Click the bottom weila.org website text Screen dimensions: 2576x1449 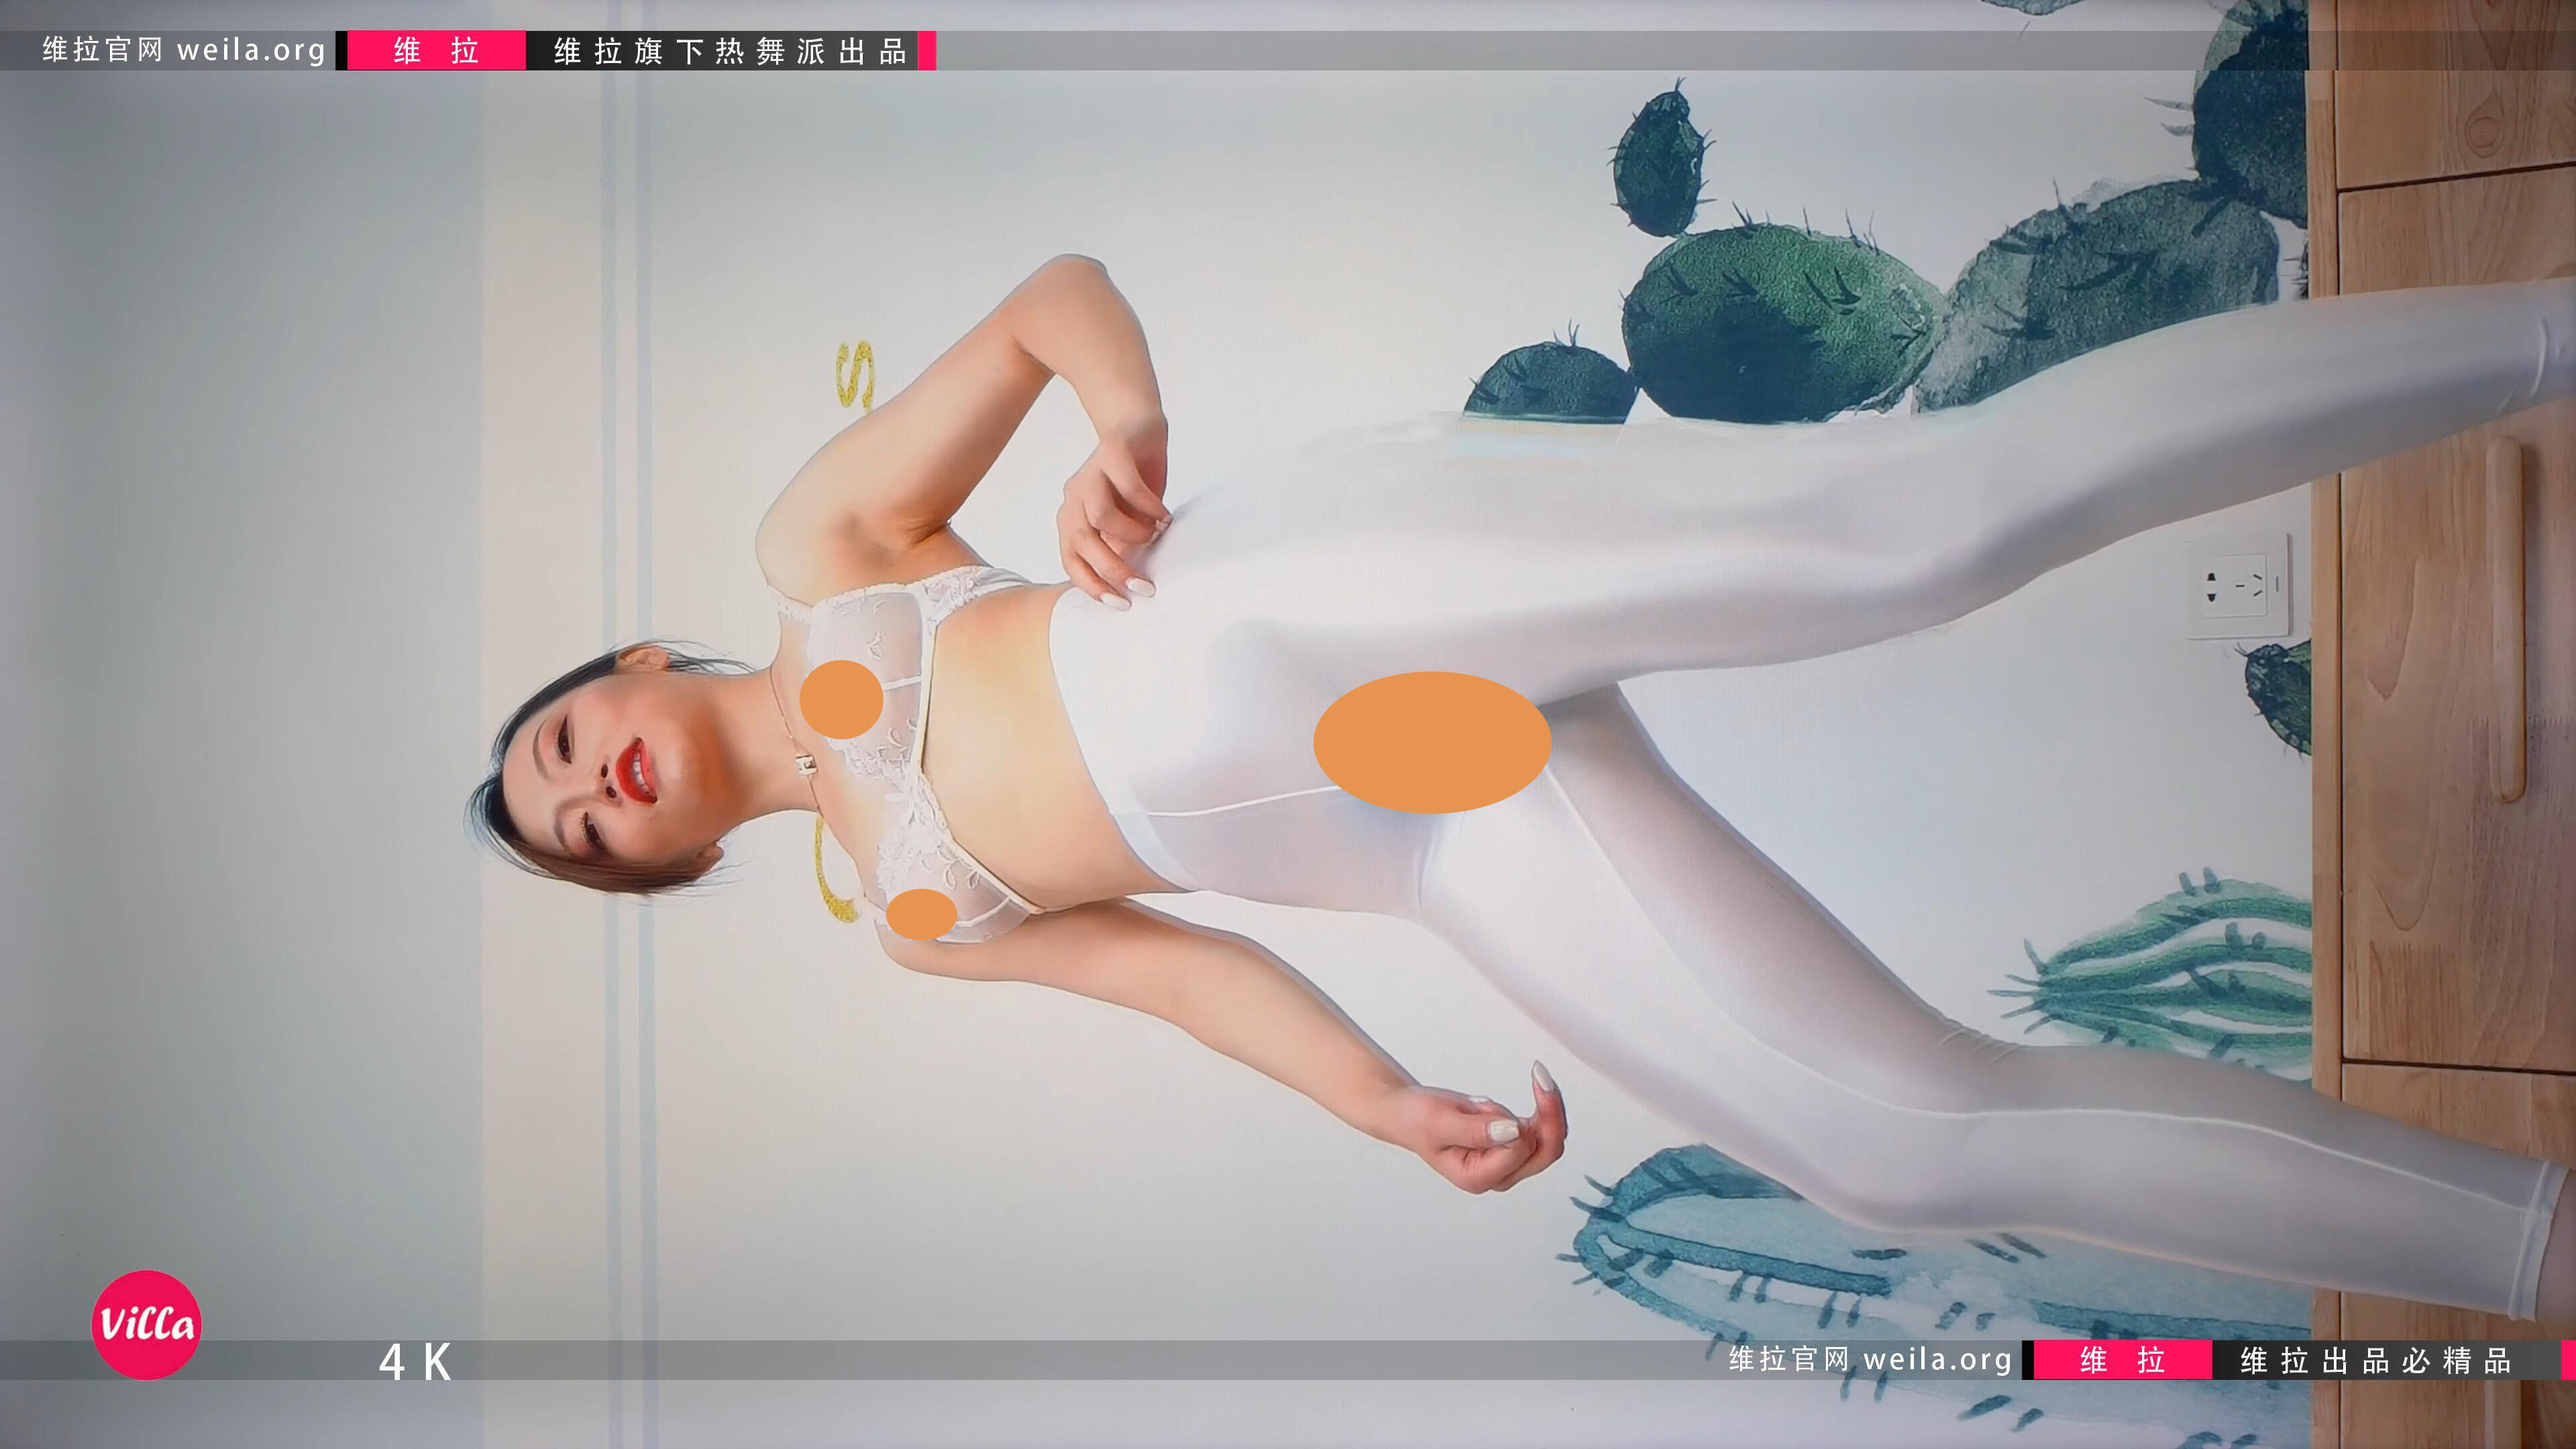click(x=1869, y=1359)
